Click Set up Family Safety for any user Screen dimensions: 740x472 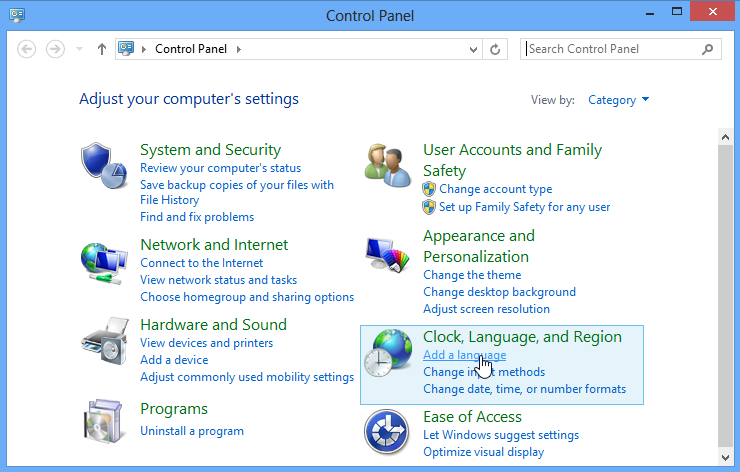[x=524, y=207]
